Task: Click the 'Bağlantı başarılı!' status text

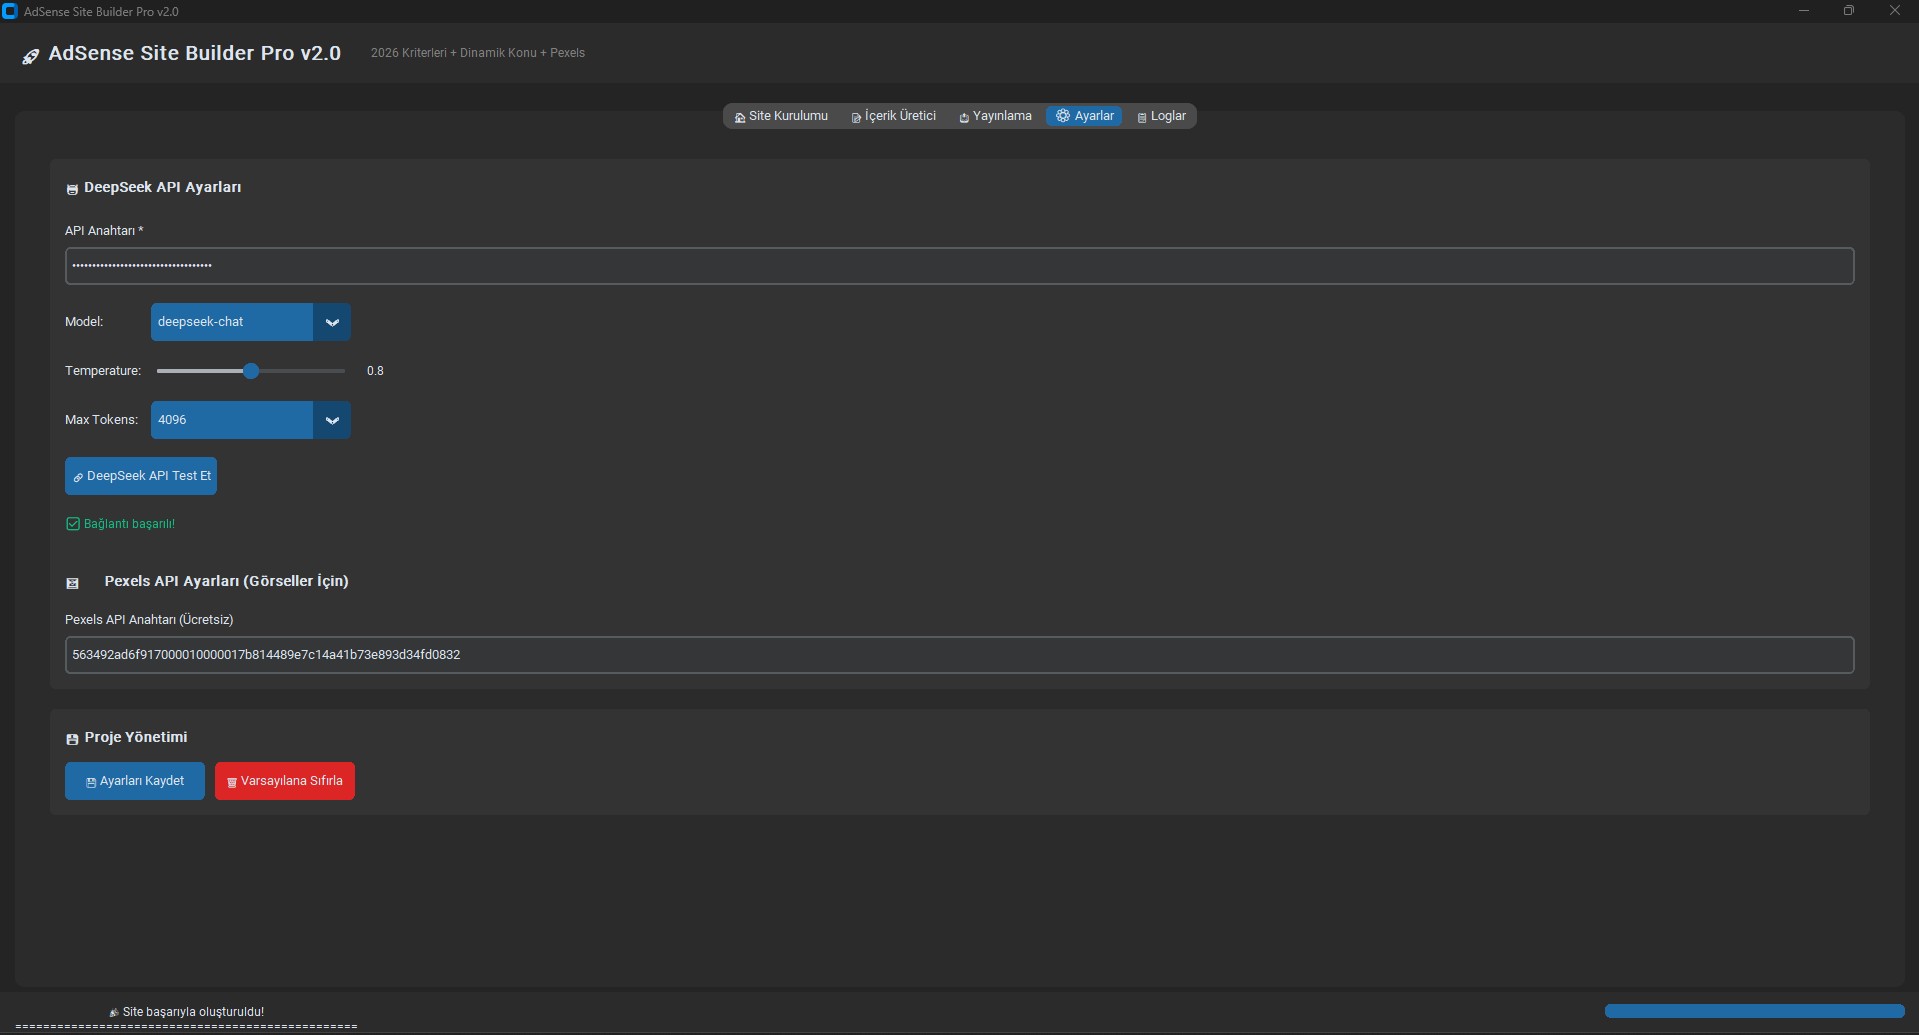Action: [x=129, y=524]
